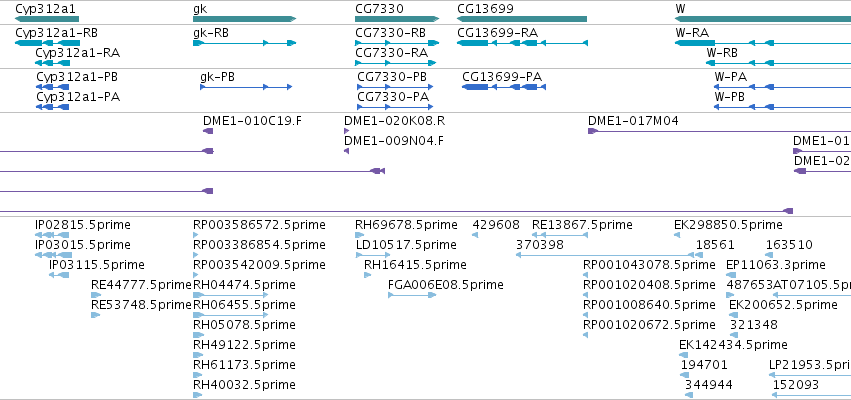Click EST RH49122.5prime
851x400 pixels.
pyautogui.click(x=198, y=355)
